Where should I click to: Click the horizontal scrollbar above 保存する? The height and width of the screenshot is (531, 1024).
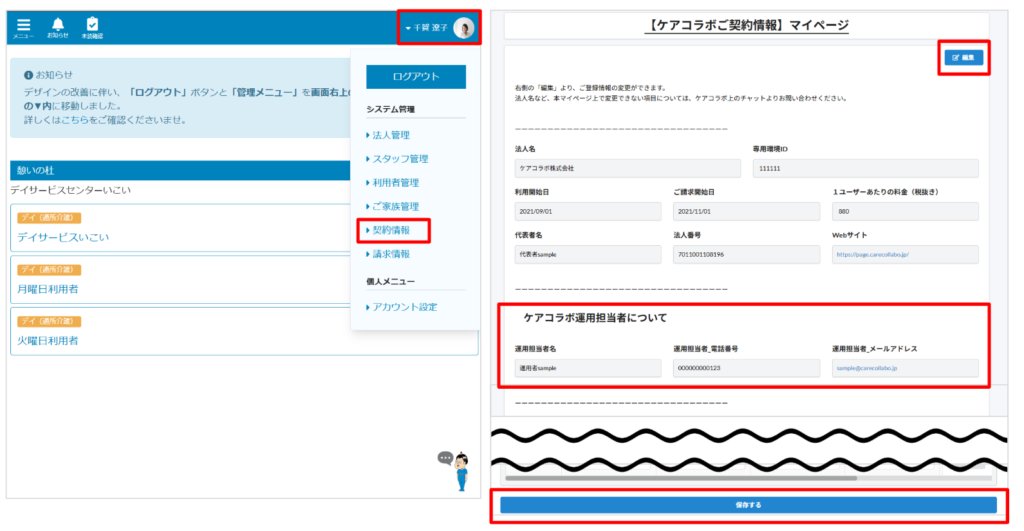pyautogui.click(x=680, y=478)
